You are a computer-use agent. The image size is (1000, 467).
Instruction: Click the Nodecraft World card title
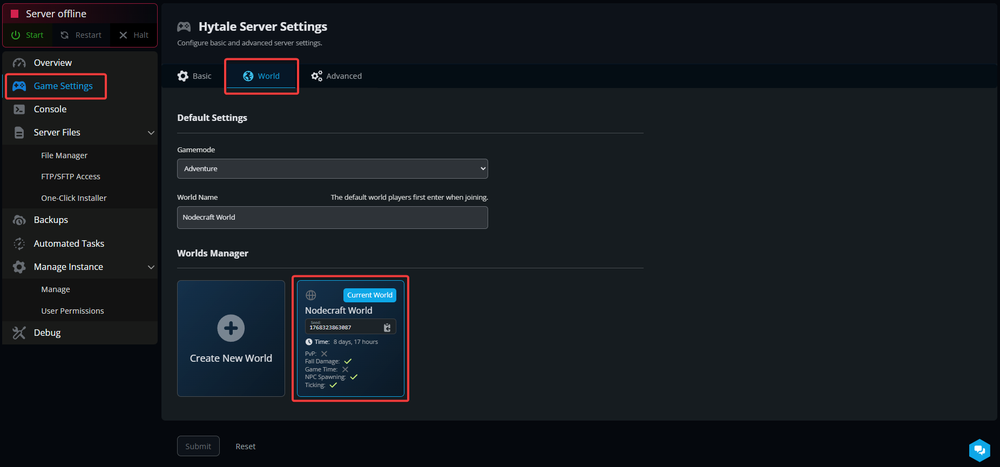(339, 311)
